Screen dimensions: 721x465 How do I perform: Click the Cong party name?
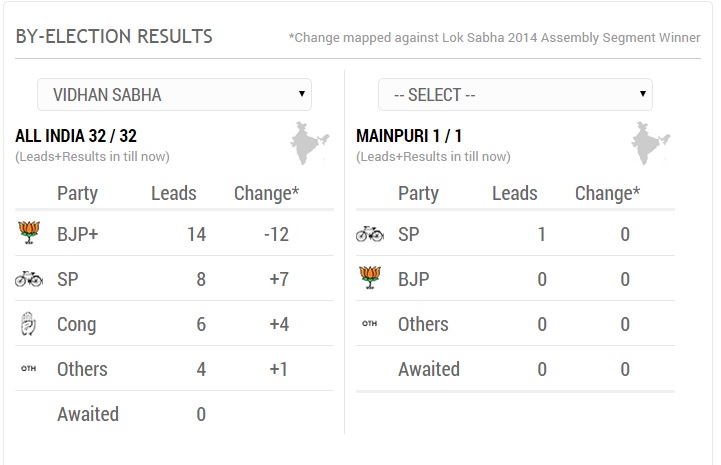[x=76, y=324]
